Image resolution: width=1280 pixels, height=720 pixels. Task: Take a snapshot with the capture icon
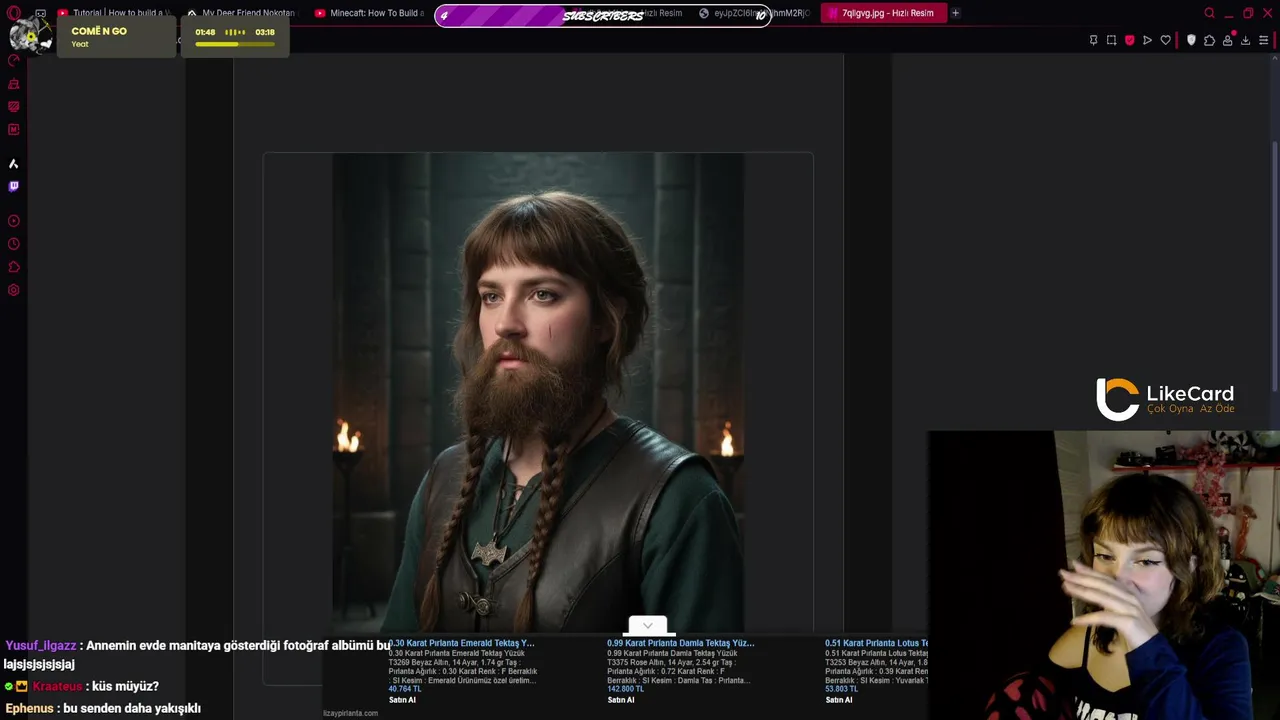(x=1111, y=40)
